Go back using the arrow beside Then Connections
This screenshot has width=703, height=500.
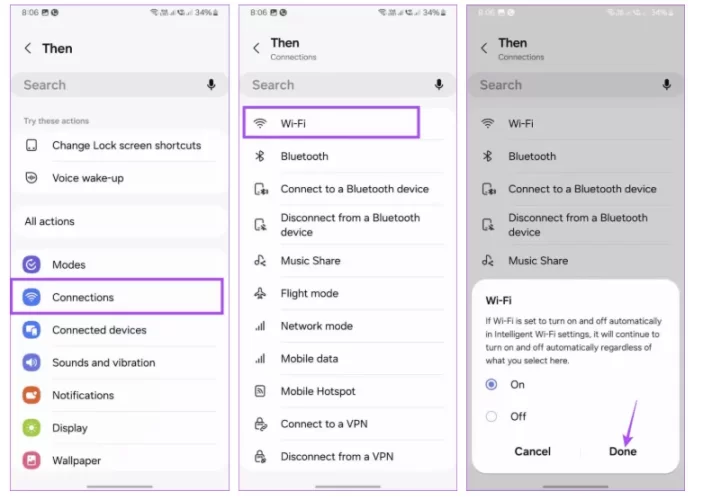(x=257, y=48)
